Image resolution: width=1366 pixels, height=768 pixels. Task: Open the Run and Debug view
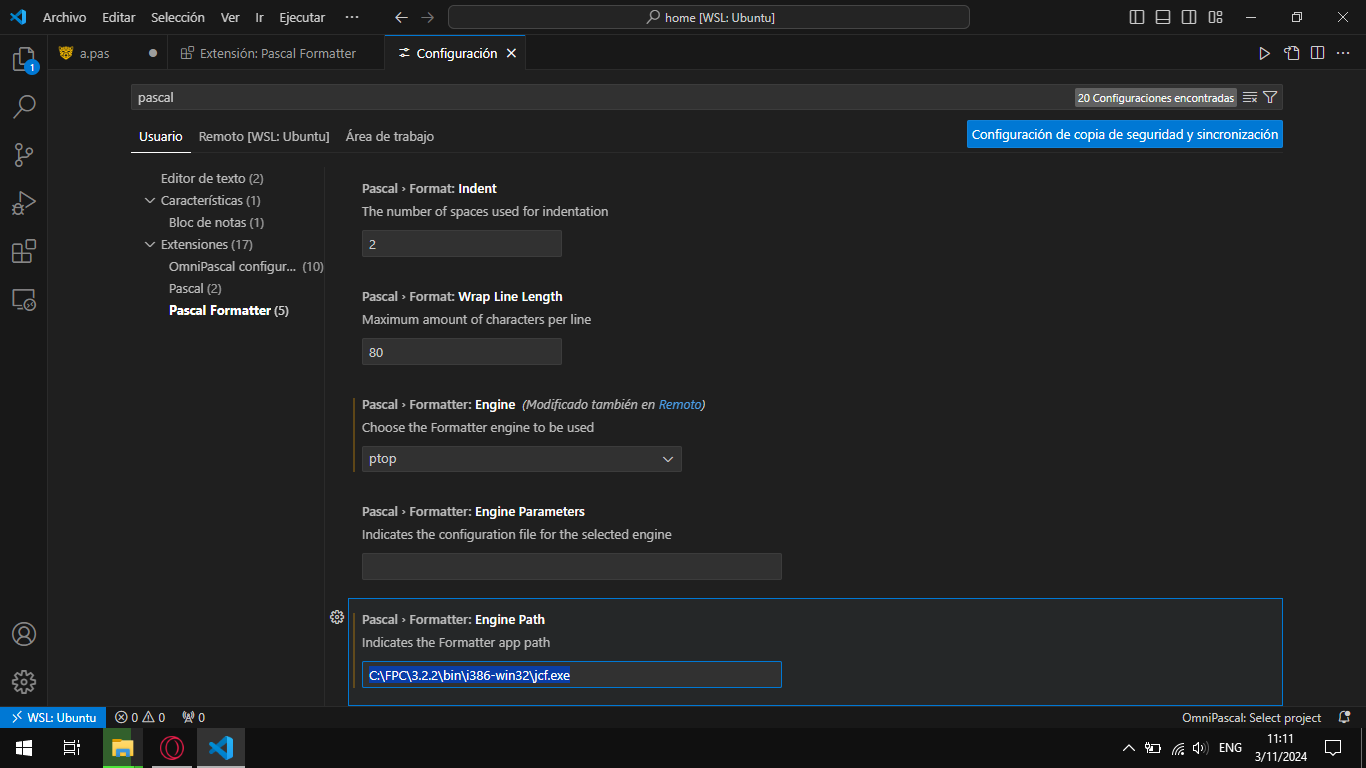[x=24, y=202]
